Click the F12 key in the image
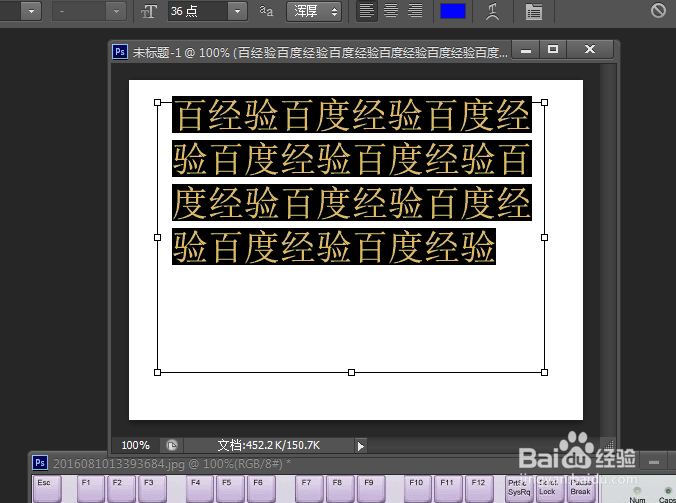This screenshot has width=676, height=503. [479, 488]
